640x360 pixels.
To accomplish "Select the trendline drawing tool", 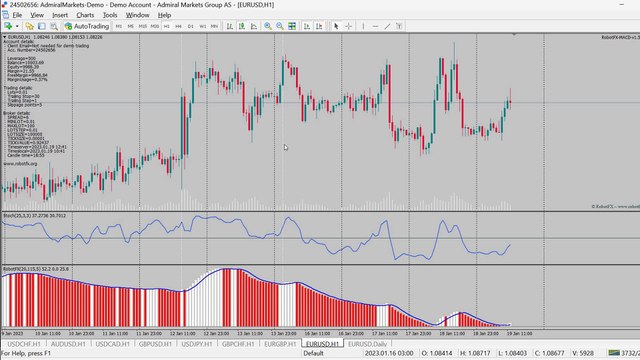I will [387, 26].
